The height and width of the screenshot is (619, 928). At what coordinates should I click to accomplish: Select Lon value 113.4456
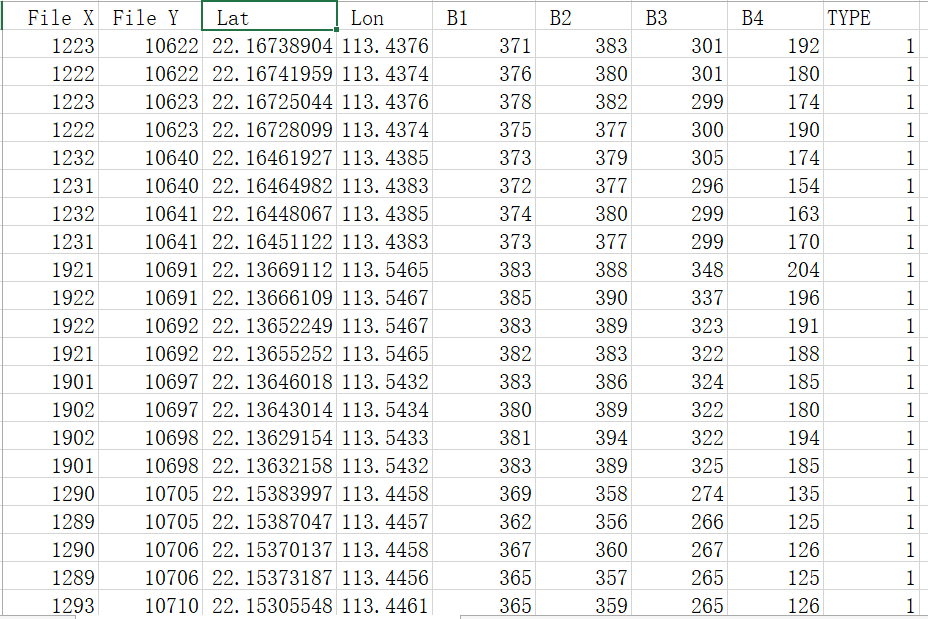(x=385, y=577)
